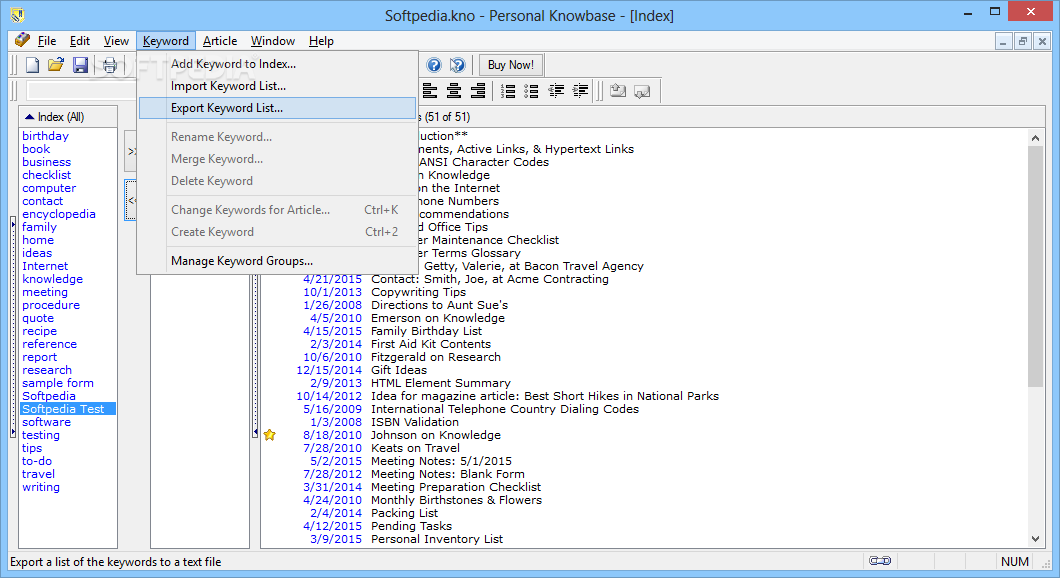Viewport: 1060px width, 578px height.
Task: Select the 'checklist' keyword
Action: pyautogui.click(x=46, y=175)
